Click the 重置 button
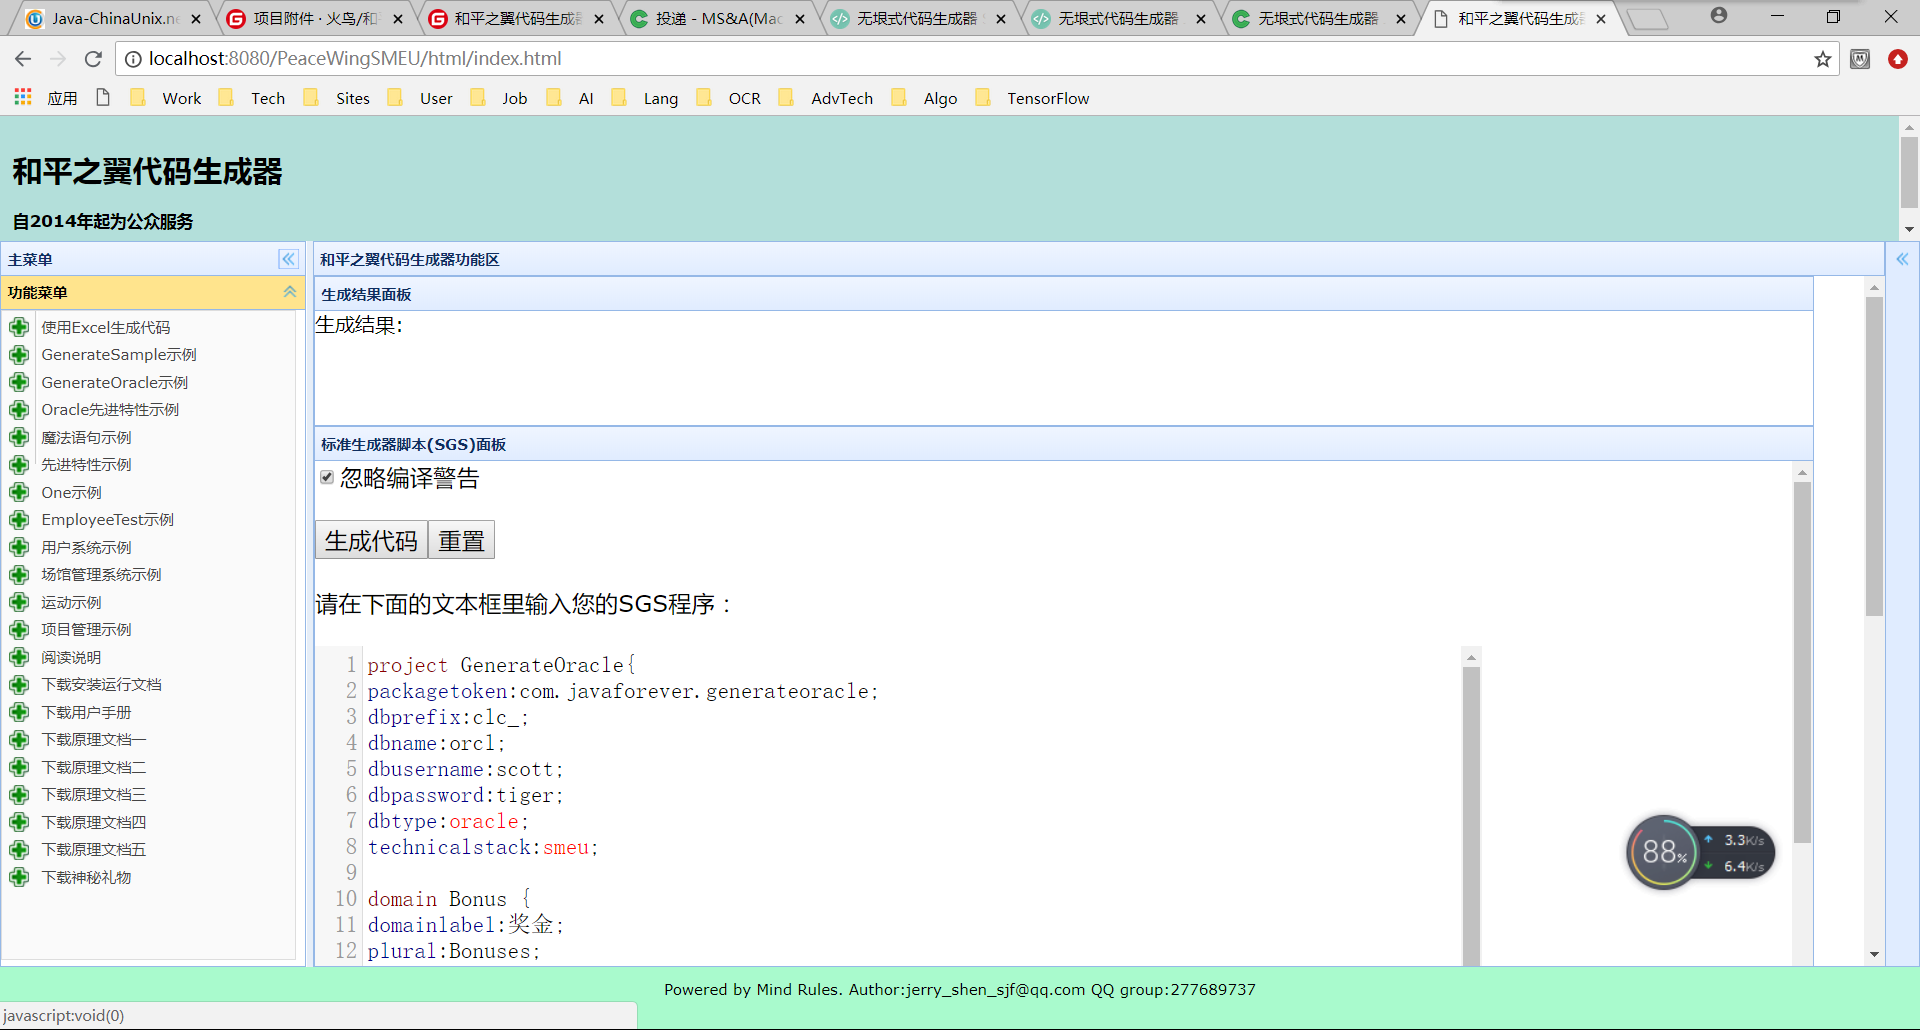1920x1030 pixels. pyautogui.click(x=461, y=540)
